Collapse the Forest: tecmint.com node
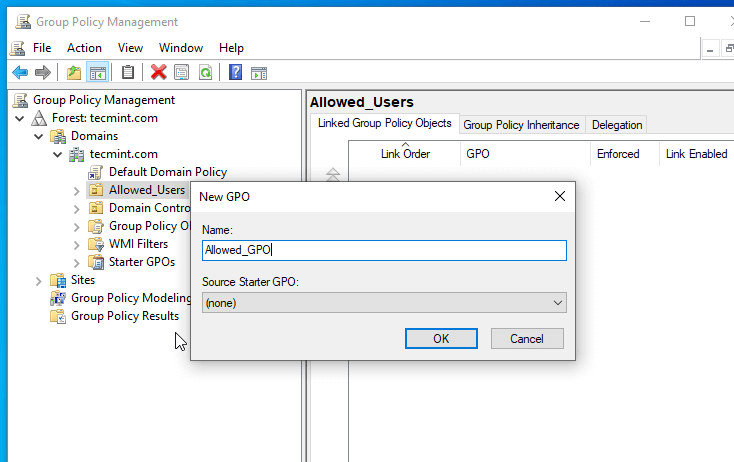Screen dimensions: 734x462 pos(20,118)
